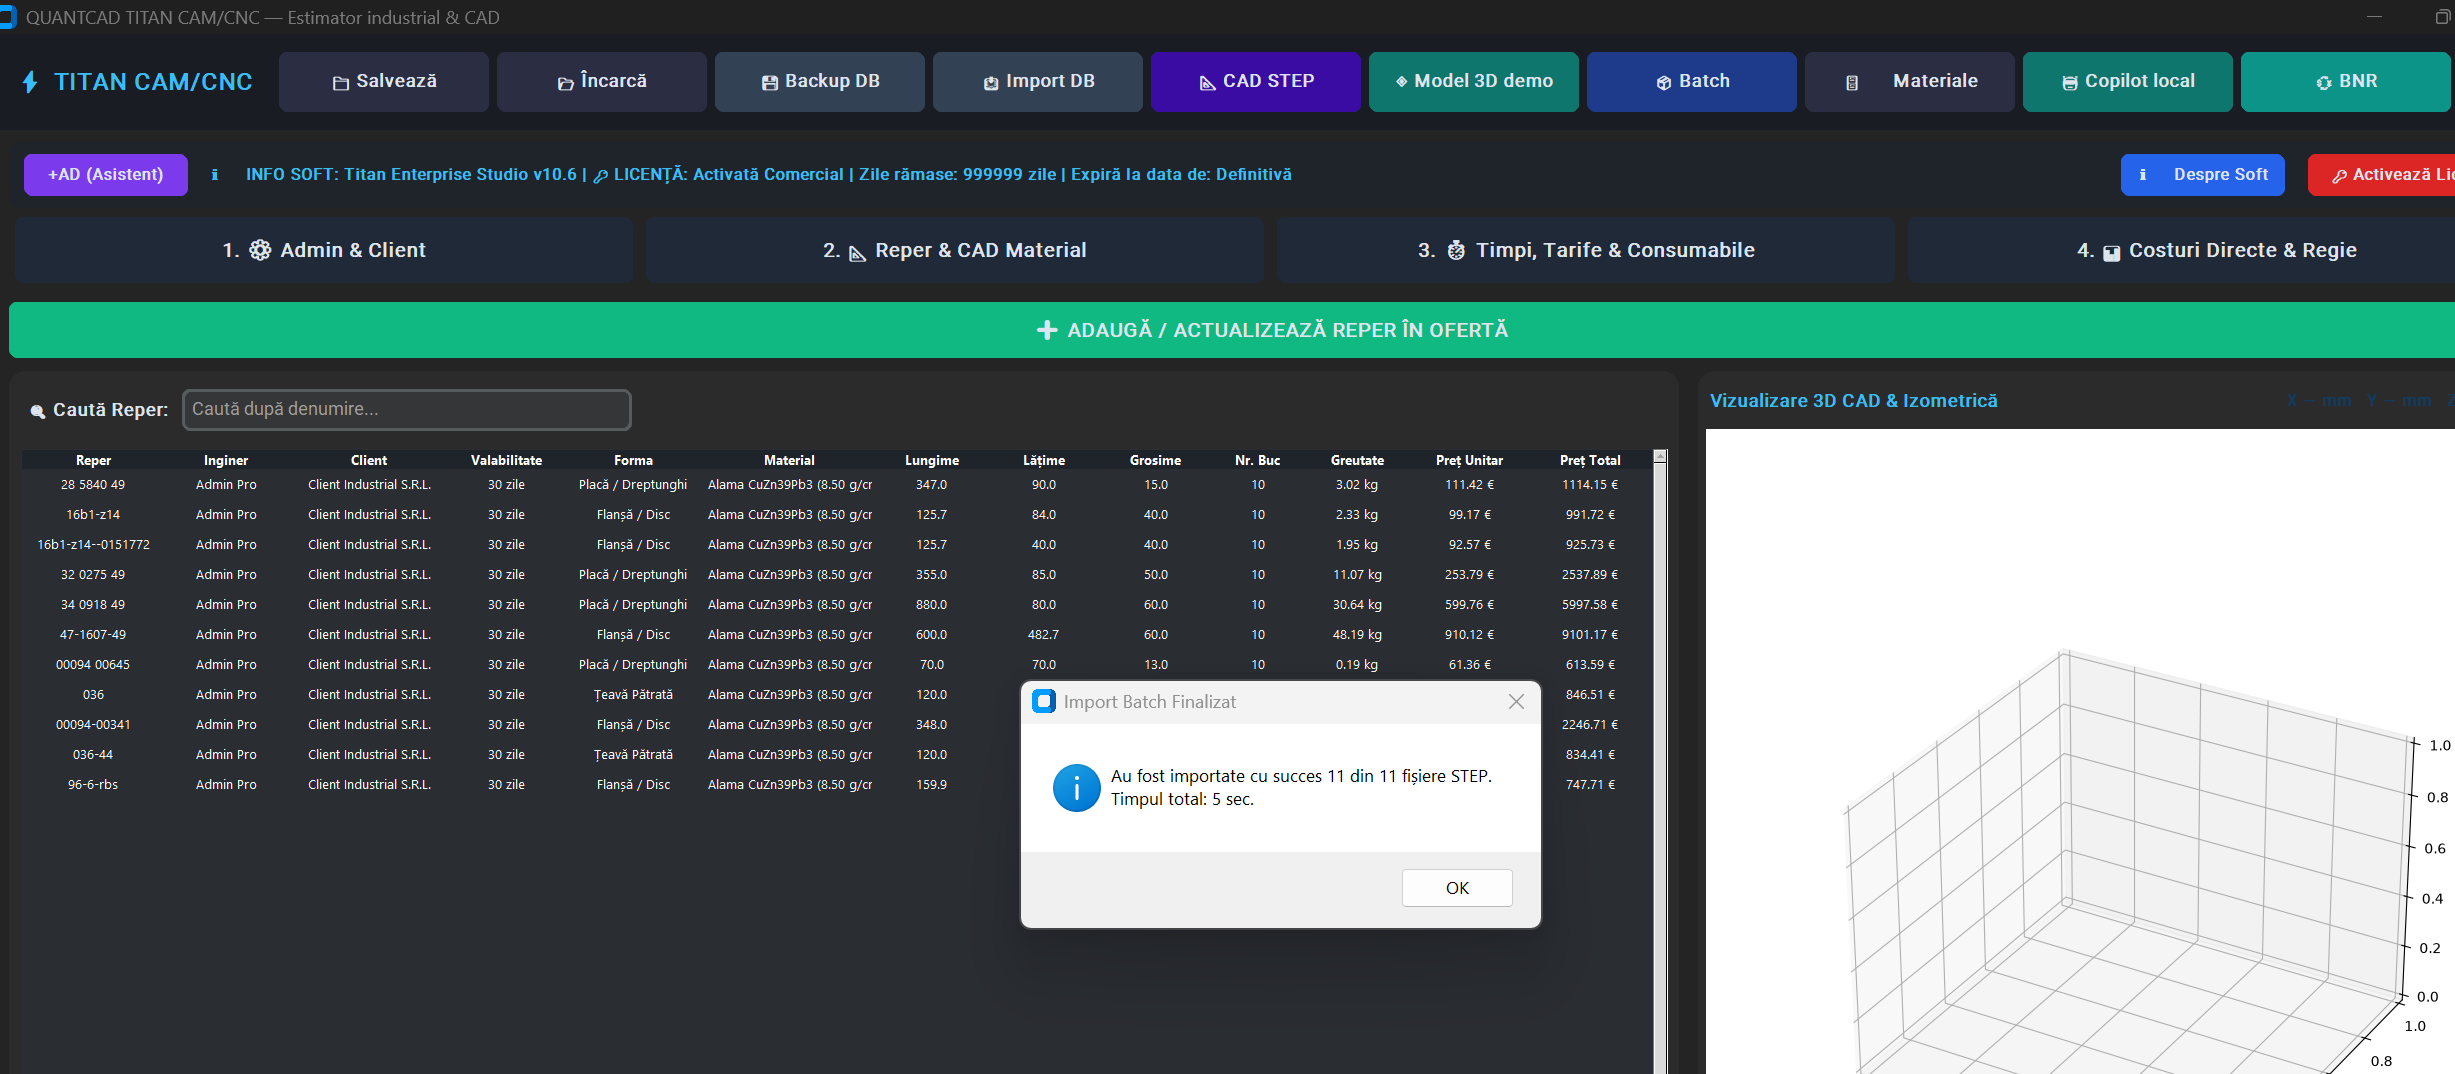The image size is (2455, 1074).
Task: Click the BNR exchange rate button
Action: tap(2346, 82)
